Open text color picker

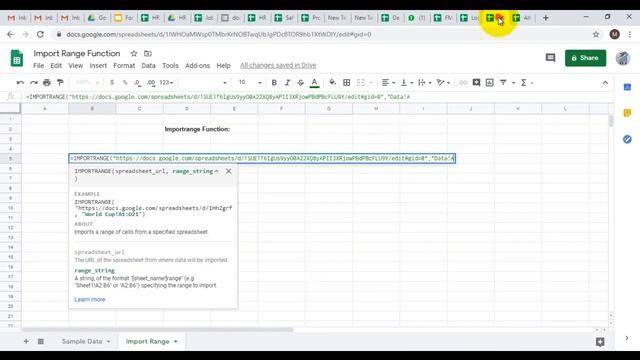314,83
